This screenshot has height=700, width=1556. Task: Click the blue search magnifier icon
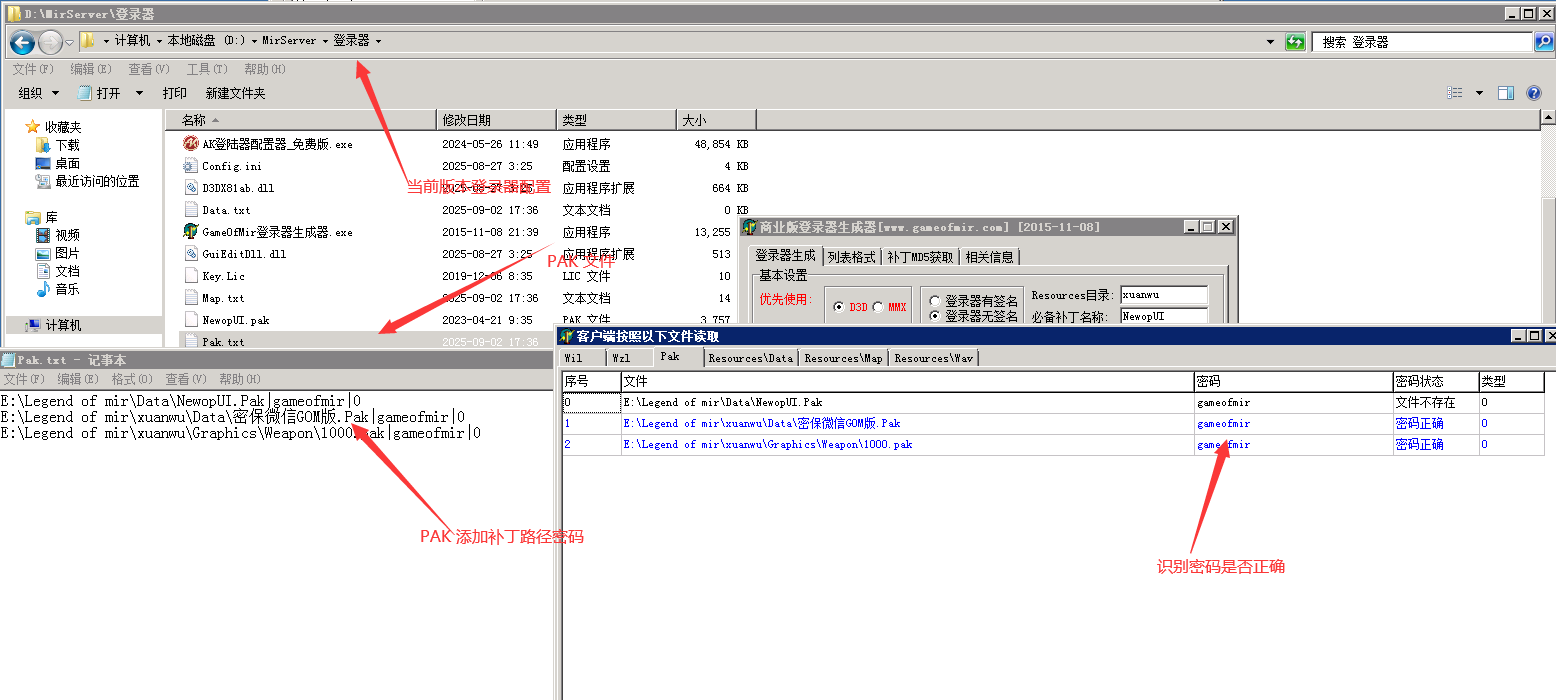click(x=1544, y=42)
